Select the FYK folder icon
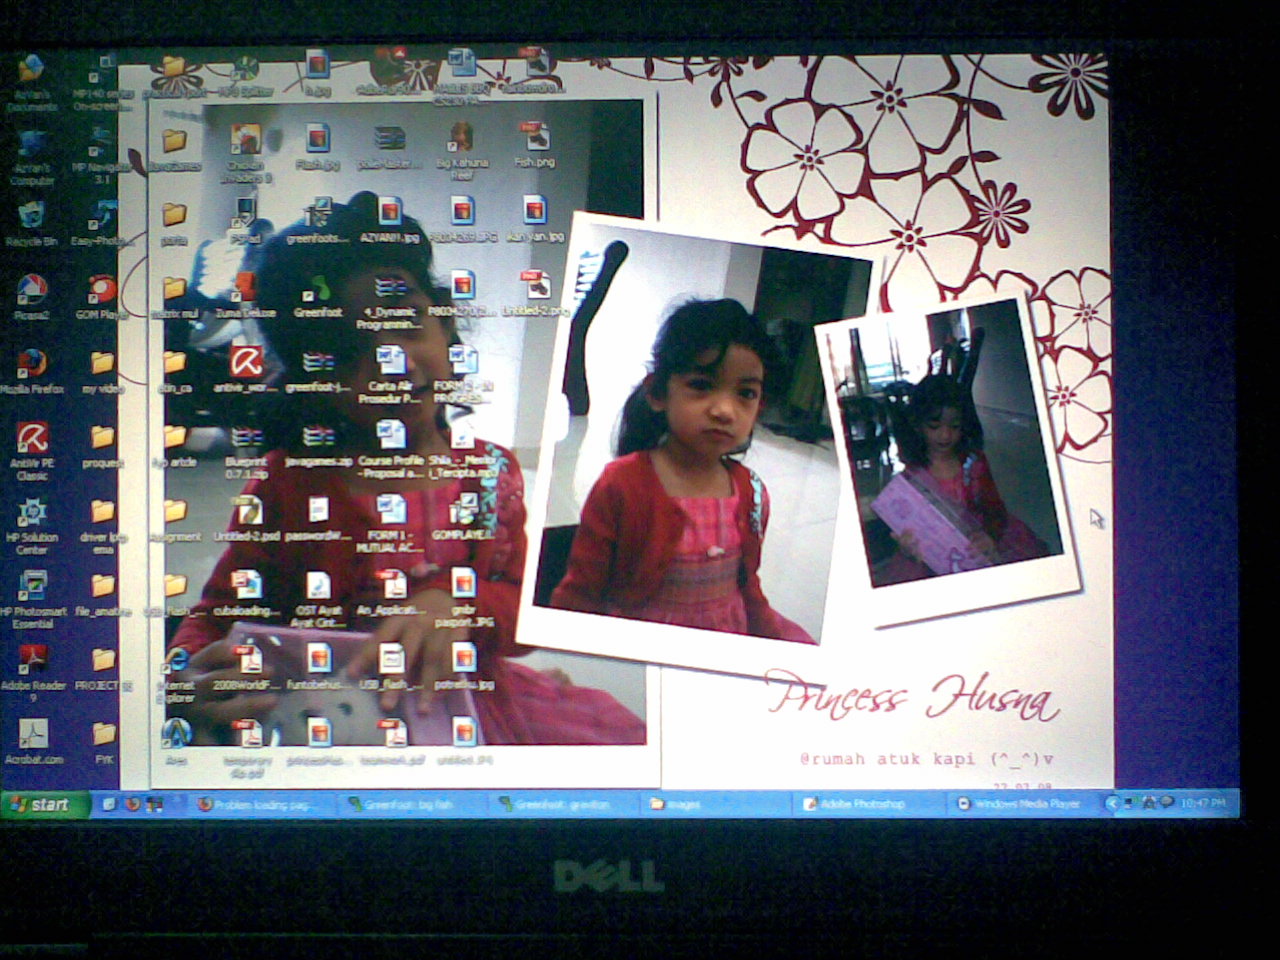The height and width of the screenshot is (960, 1280). pos(104,742)
